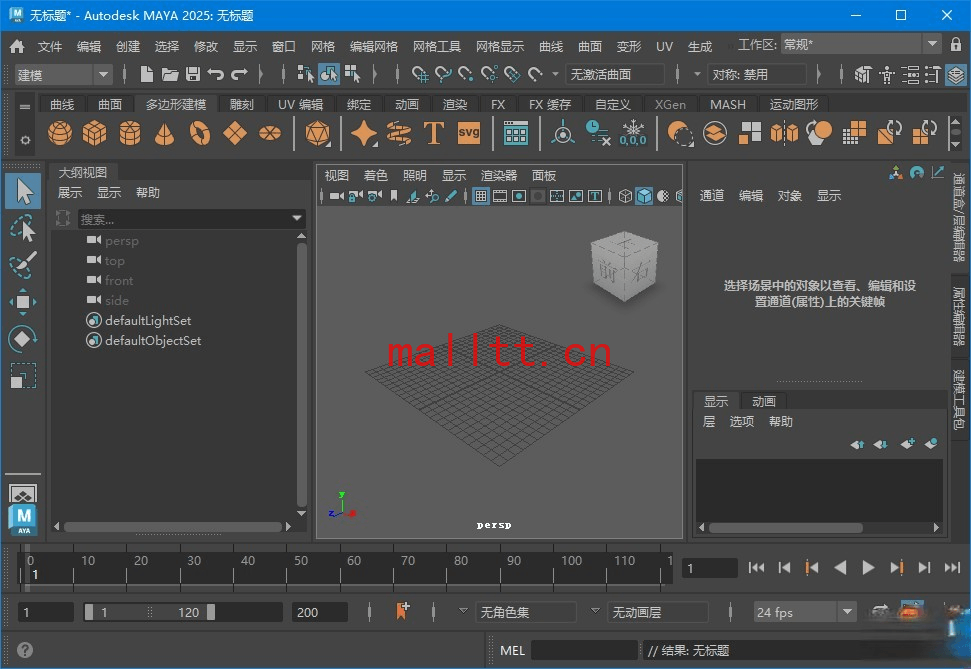Create a polygon sphere from the shelf
Image resolution: width=971 pixels, height=669 pixels.
(59, 132)
